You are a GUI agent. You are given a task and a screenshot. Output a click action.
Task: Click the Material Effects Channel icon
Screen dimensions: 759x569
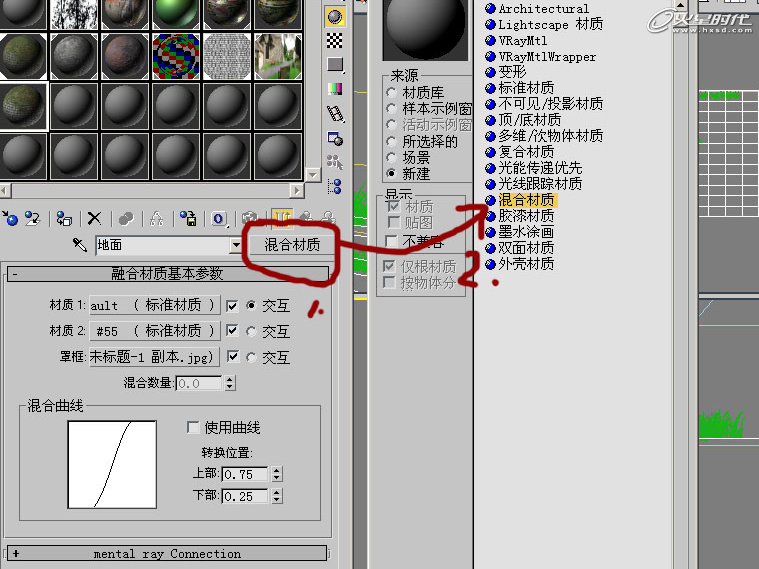tap(219, 219)
